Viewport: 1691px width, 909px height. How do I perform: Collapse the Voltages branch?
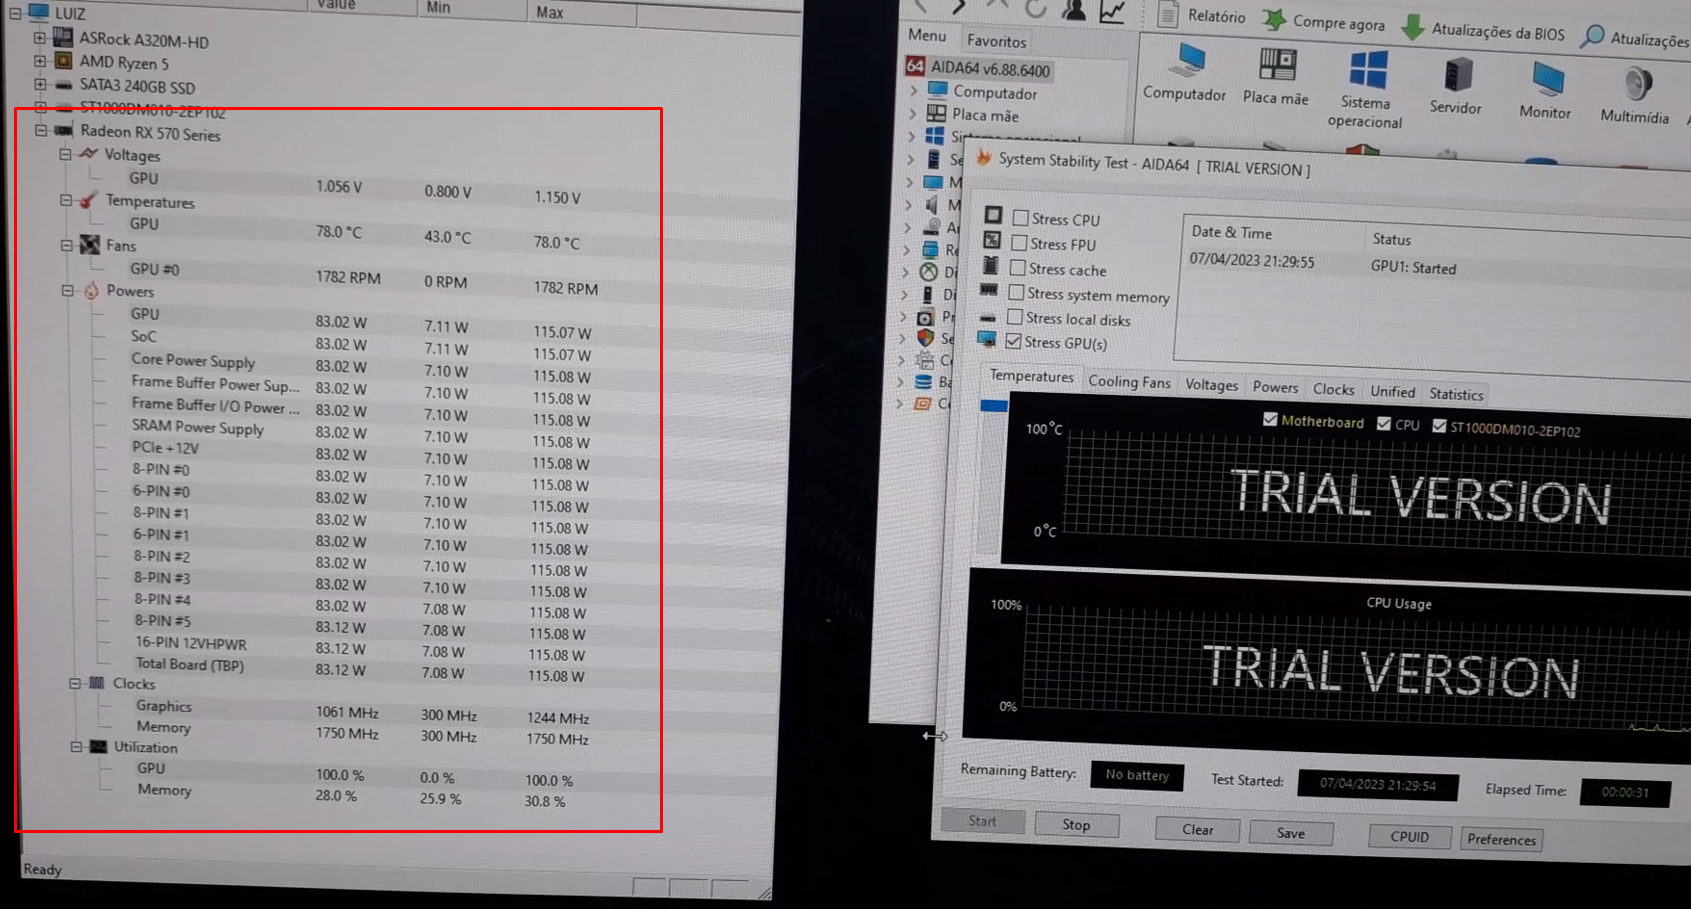tap(65, 154)
